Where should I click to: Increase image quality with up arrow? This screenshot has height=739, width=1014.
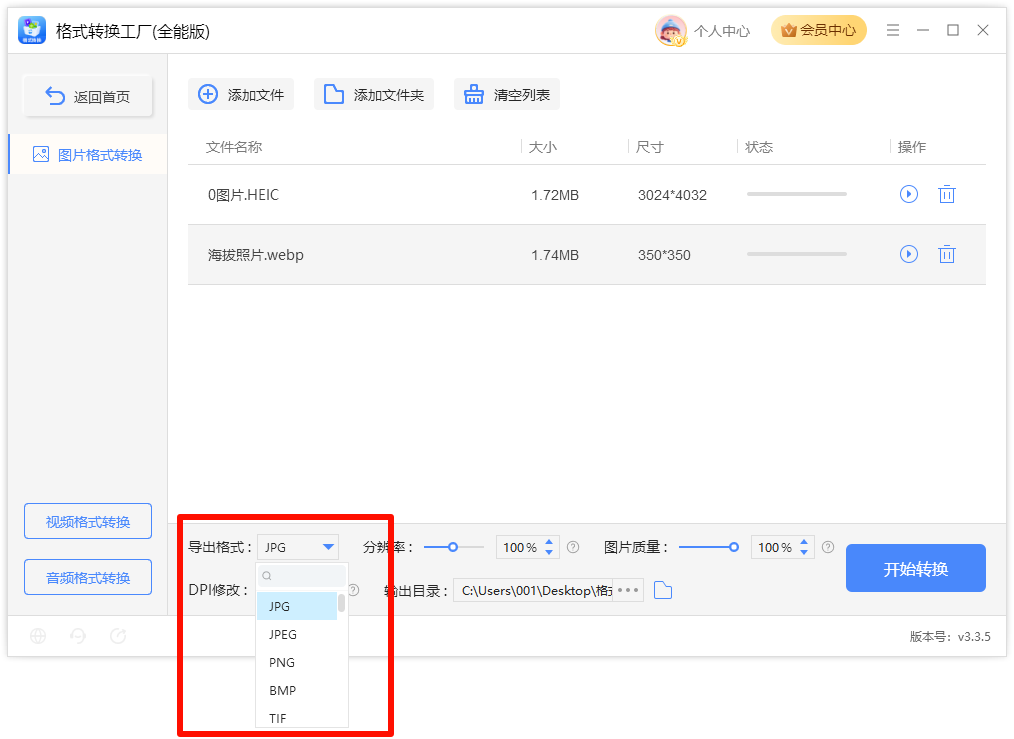pyautogui.click(x=804, y=542)
